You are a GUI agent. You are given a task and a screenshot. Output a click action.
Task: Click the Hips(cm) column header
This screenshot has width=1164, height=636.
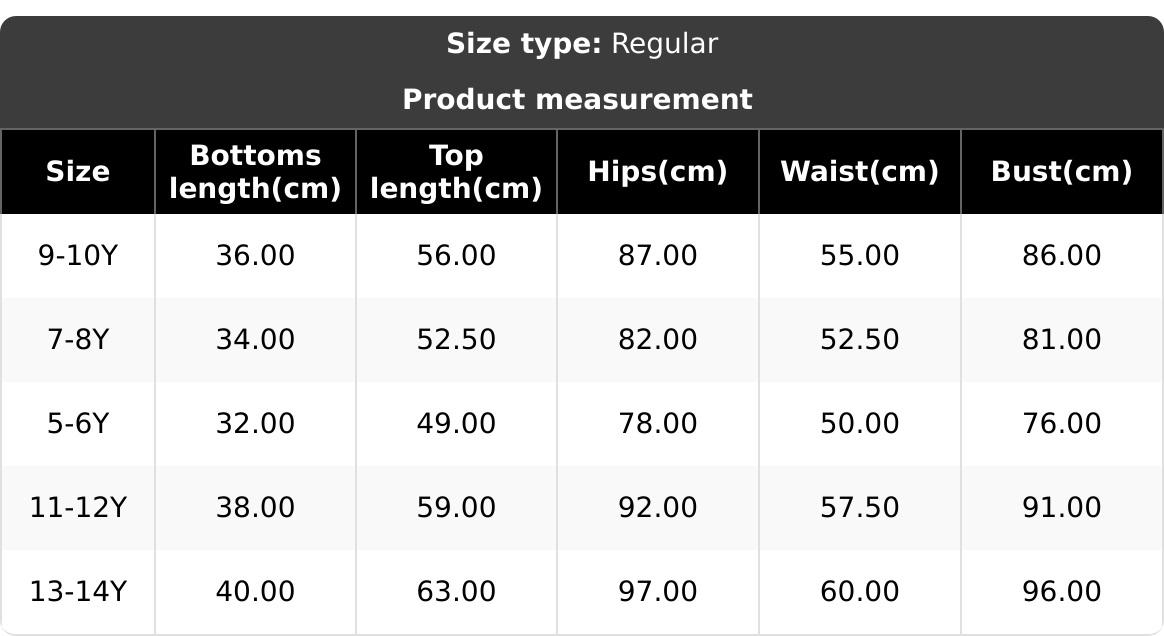coord(657,172)
